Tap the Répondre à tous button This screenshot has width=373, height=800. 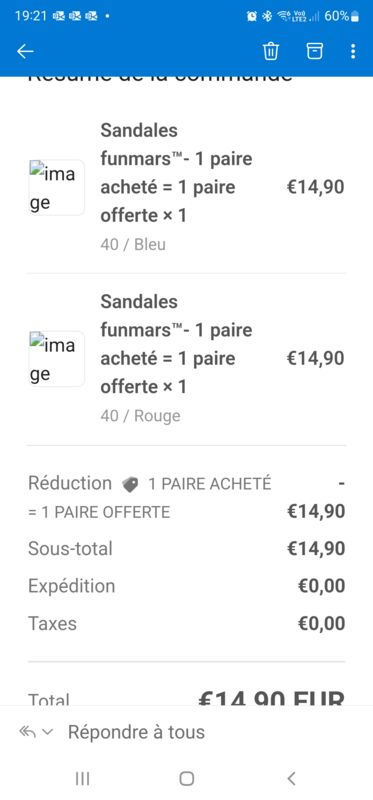pos(136,732)
